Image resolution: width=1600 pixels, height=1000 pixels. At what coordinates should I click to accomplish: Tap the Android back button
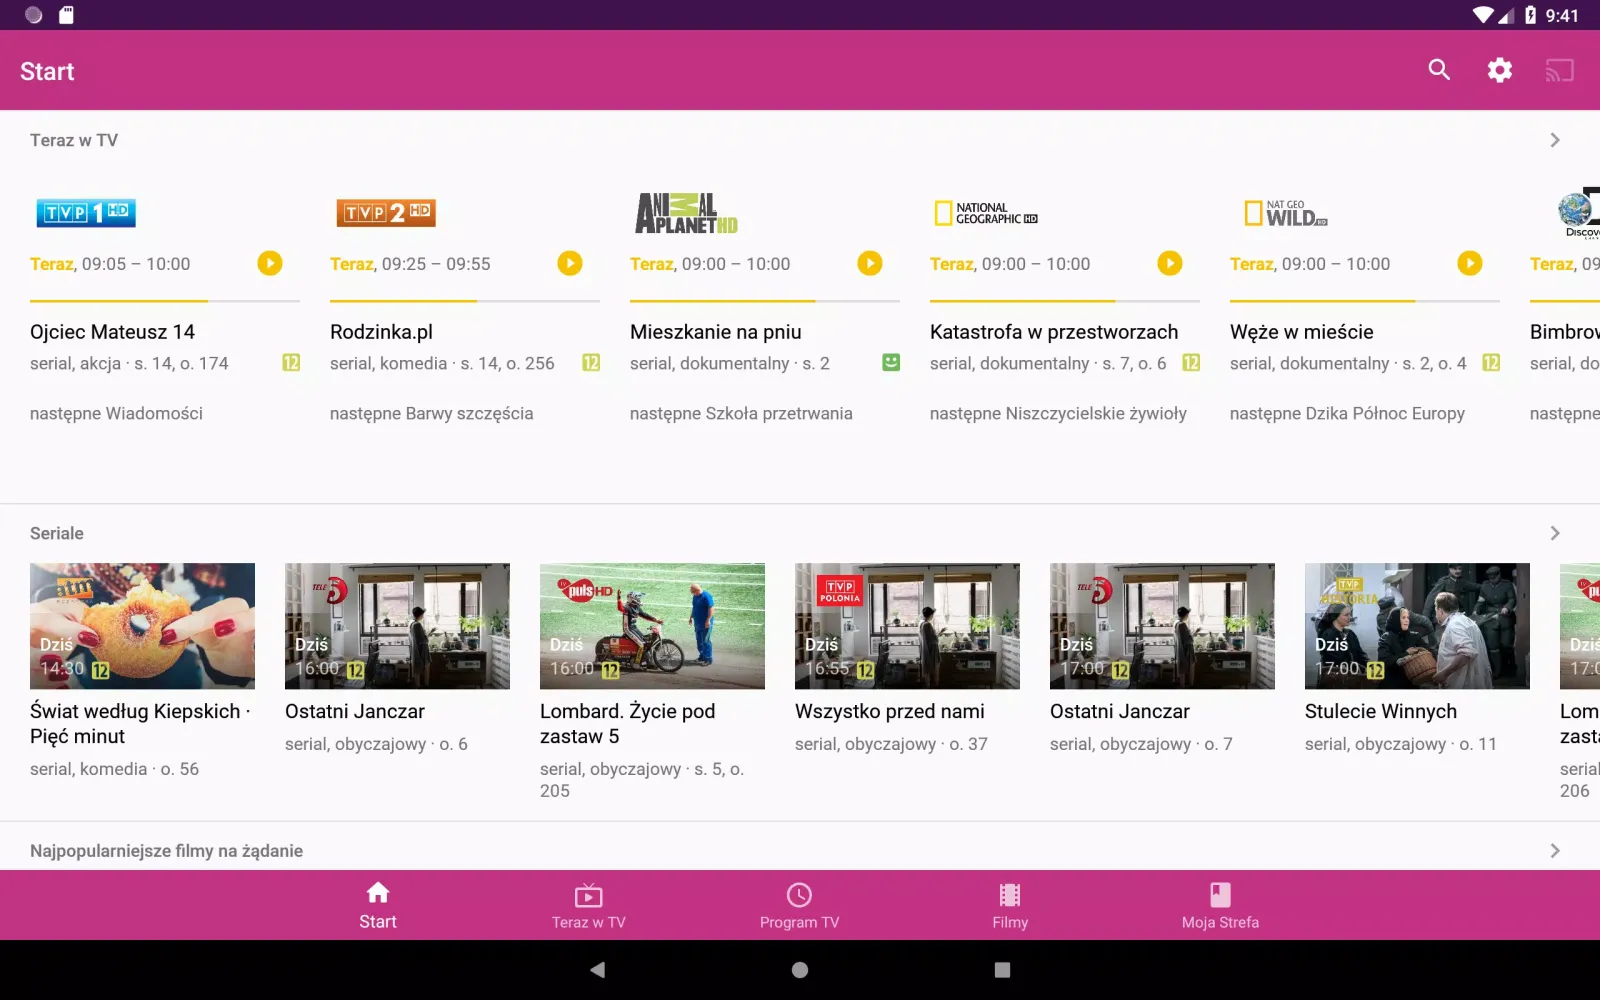[x=597, y=969]
